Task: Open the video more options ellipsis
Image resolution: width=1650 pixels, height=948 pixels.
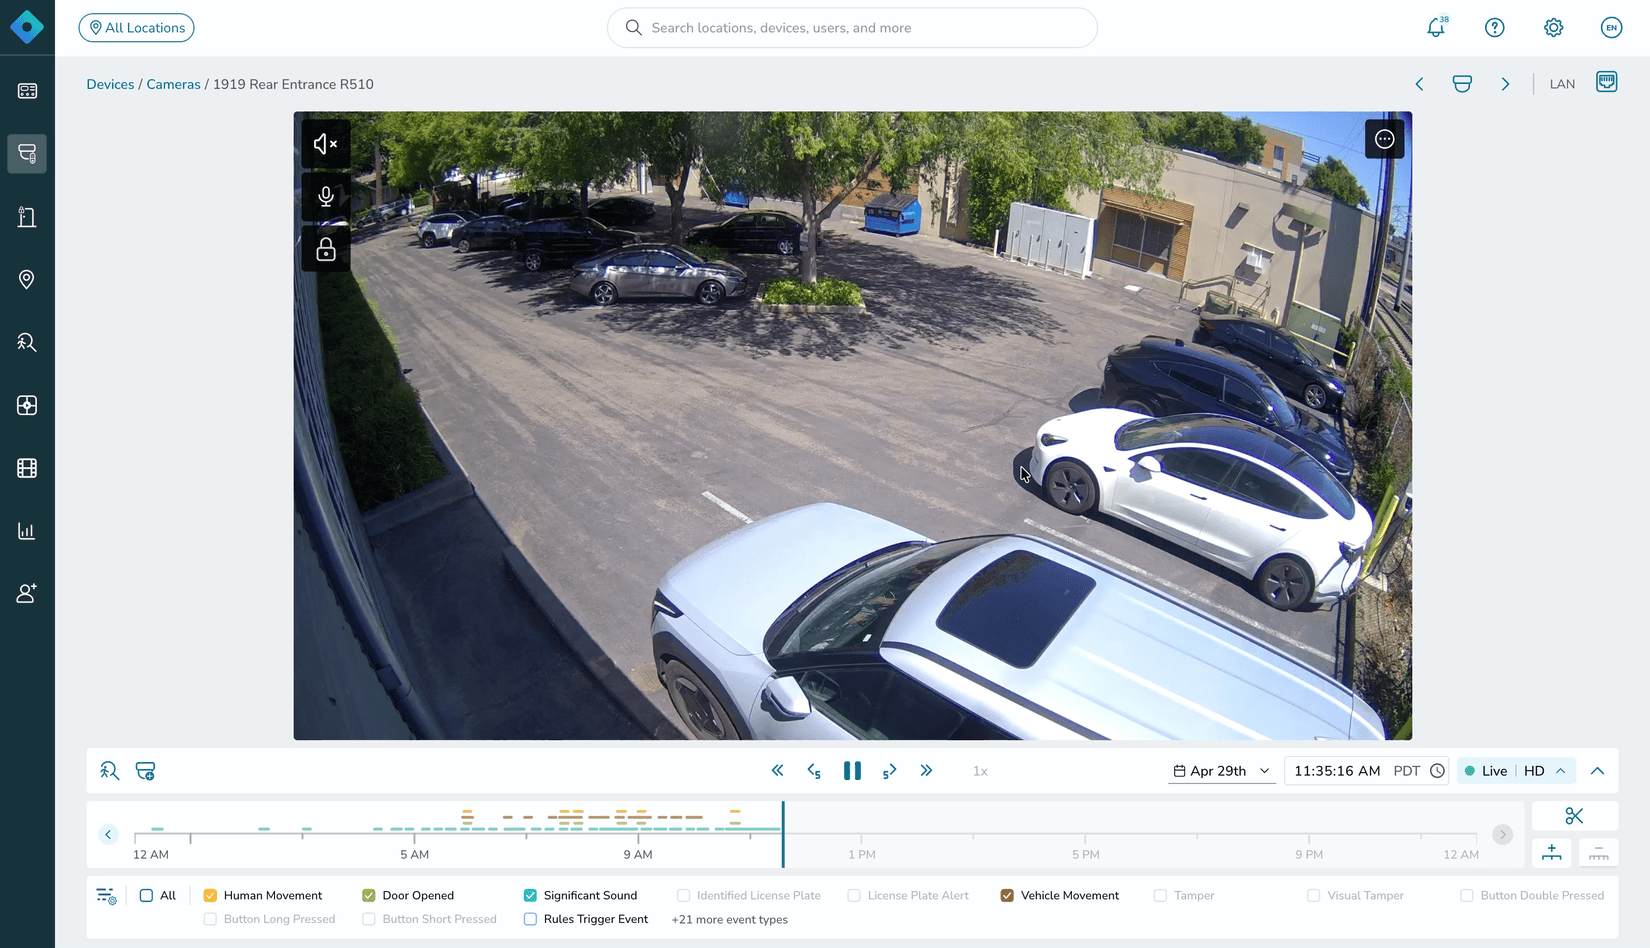Action: point(1385,139)
